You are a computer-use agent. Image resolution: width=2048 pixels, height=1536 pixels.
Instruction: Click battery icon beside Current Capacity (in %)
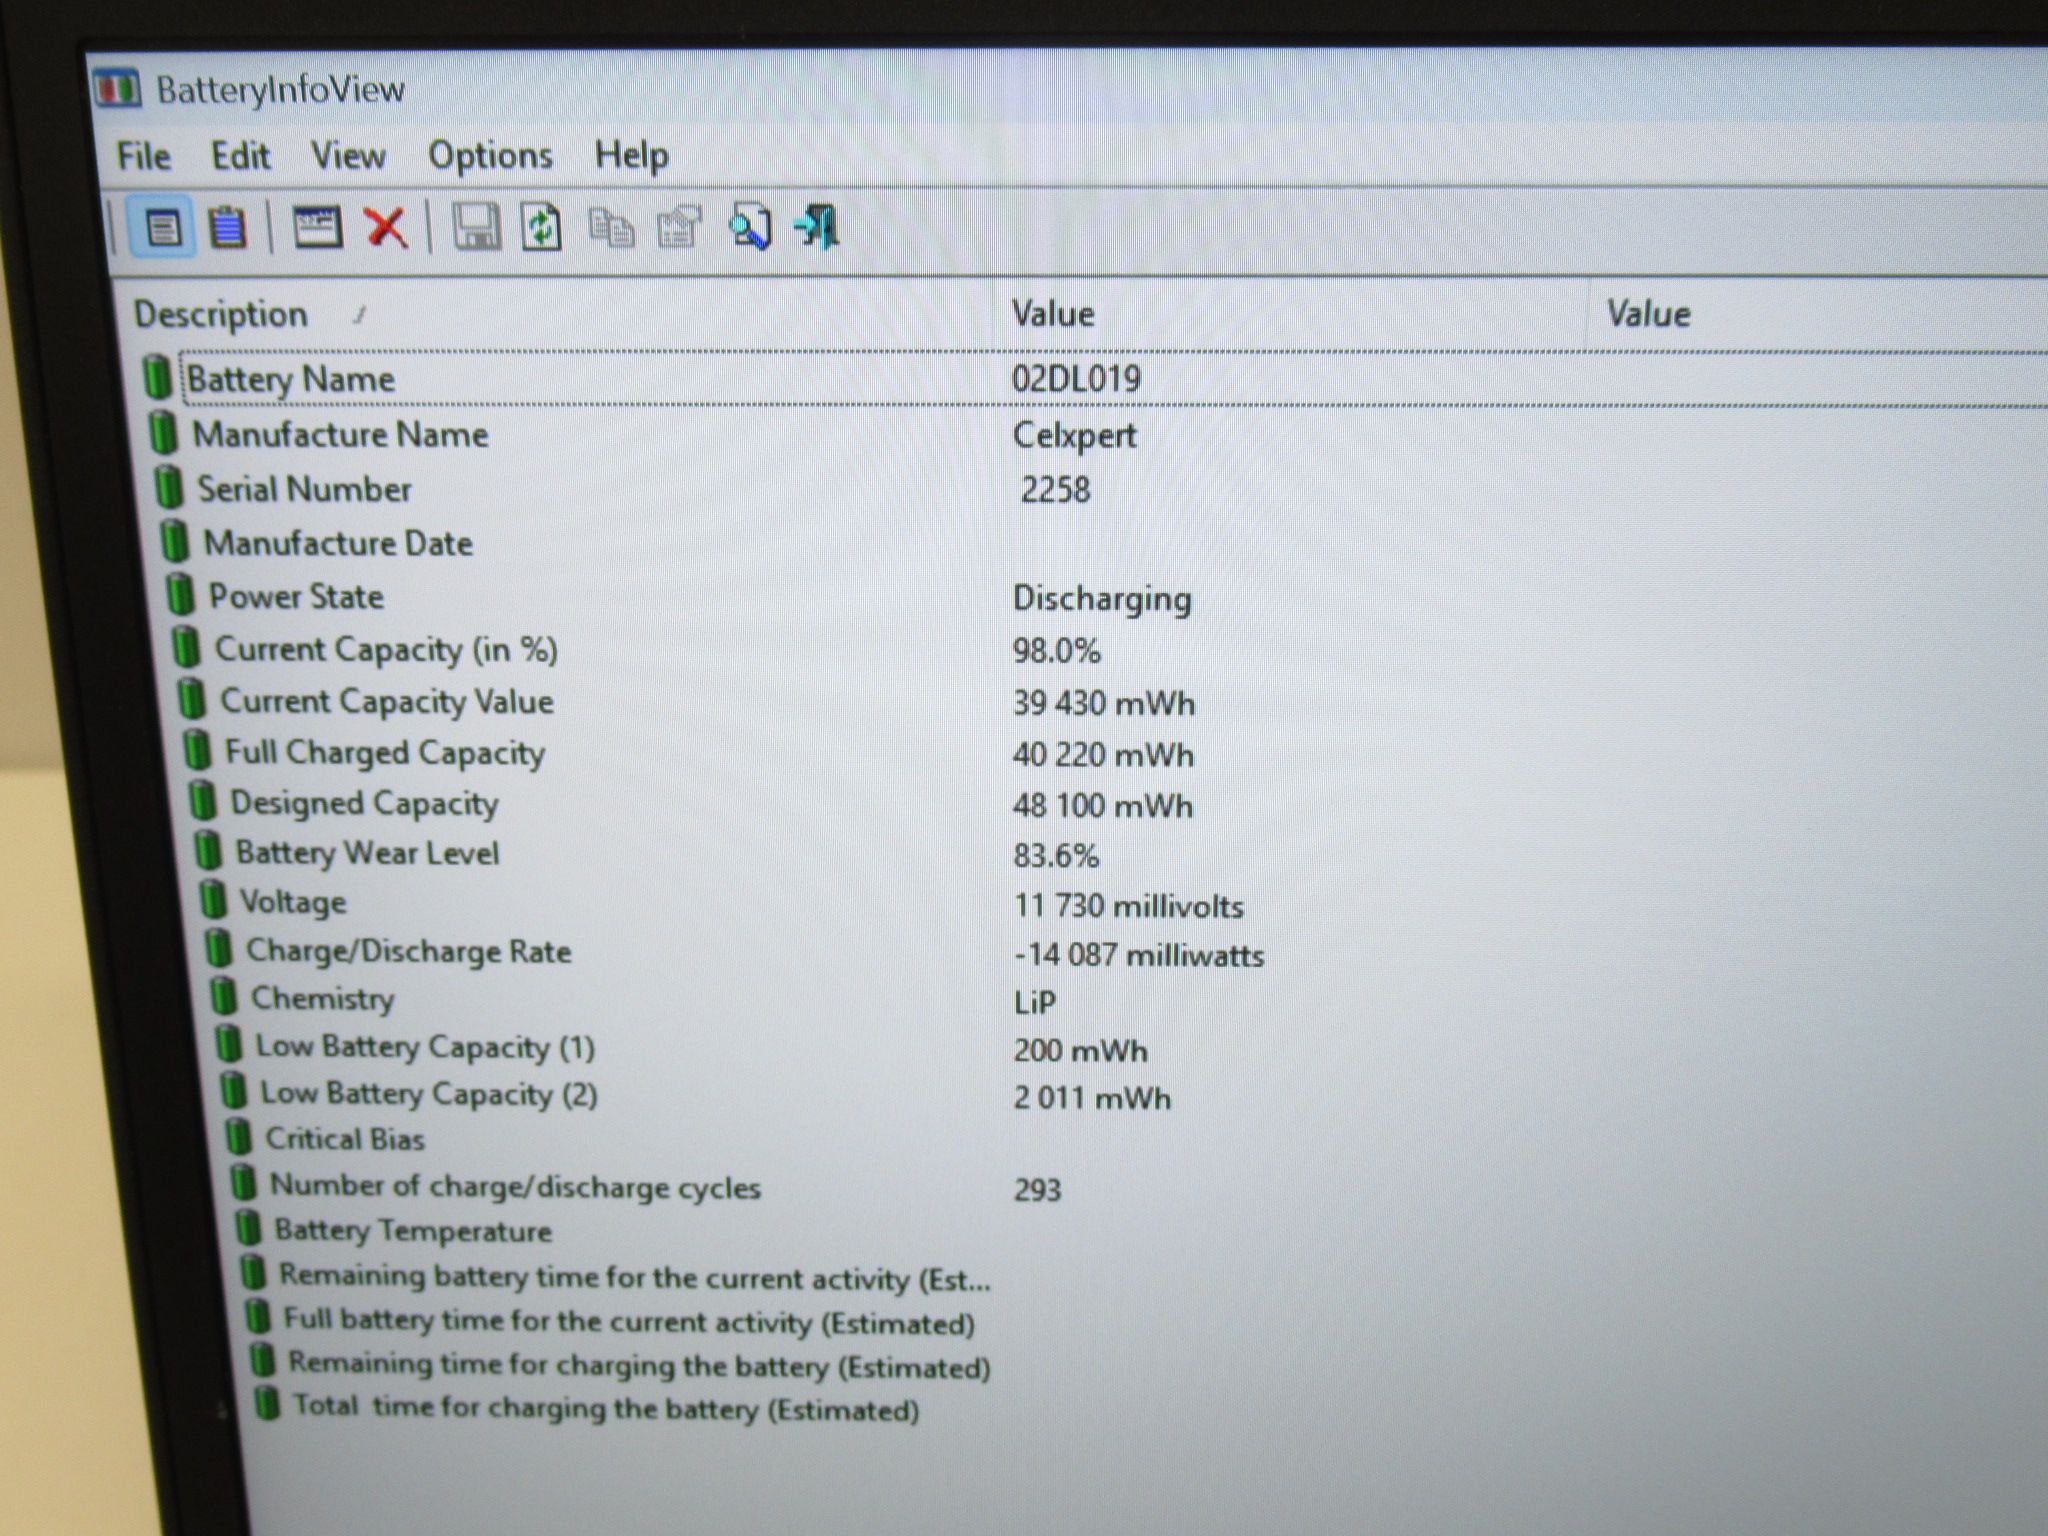click(186, 647)
